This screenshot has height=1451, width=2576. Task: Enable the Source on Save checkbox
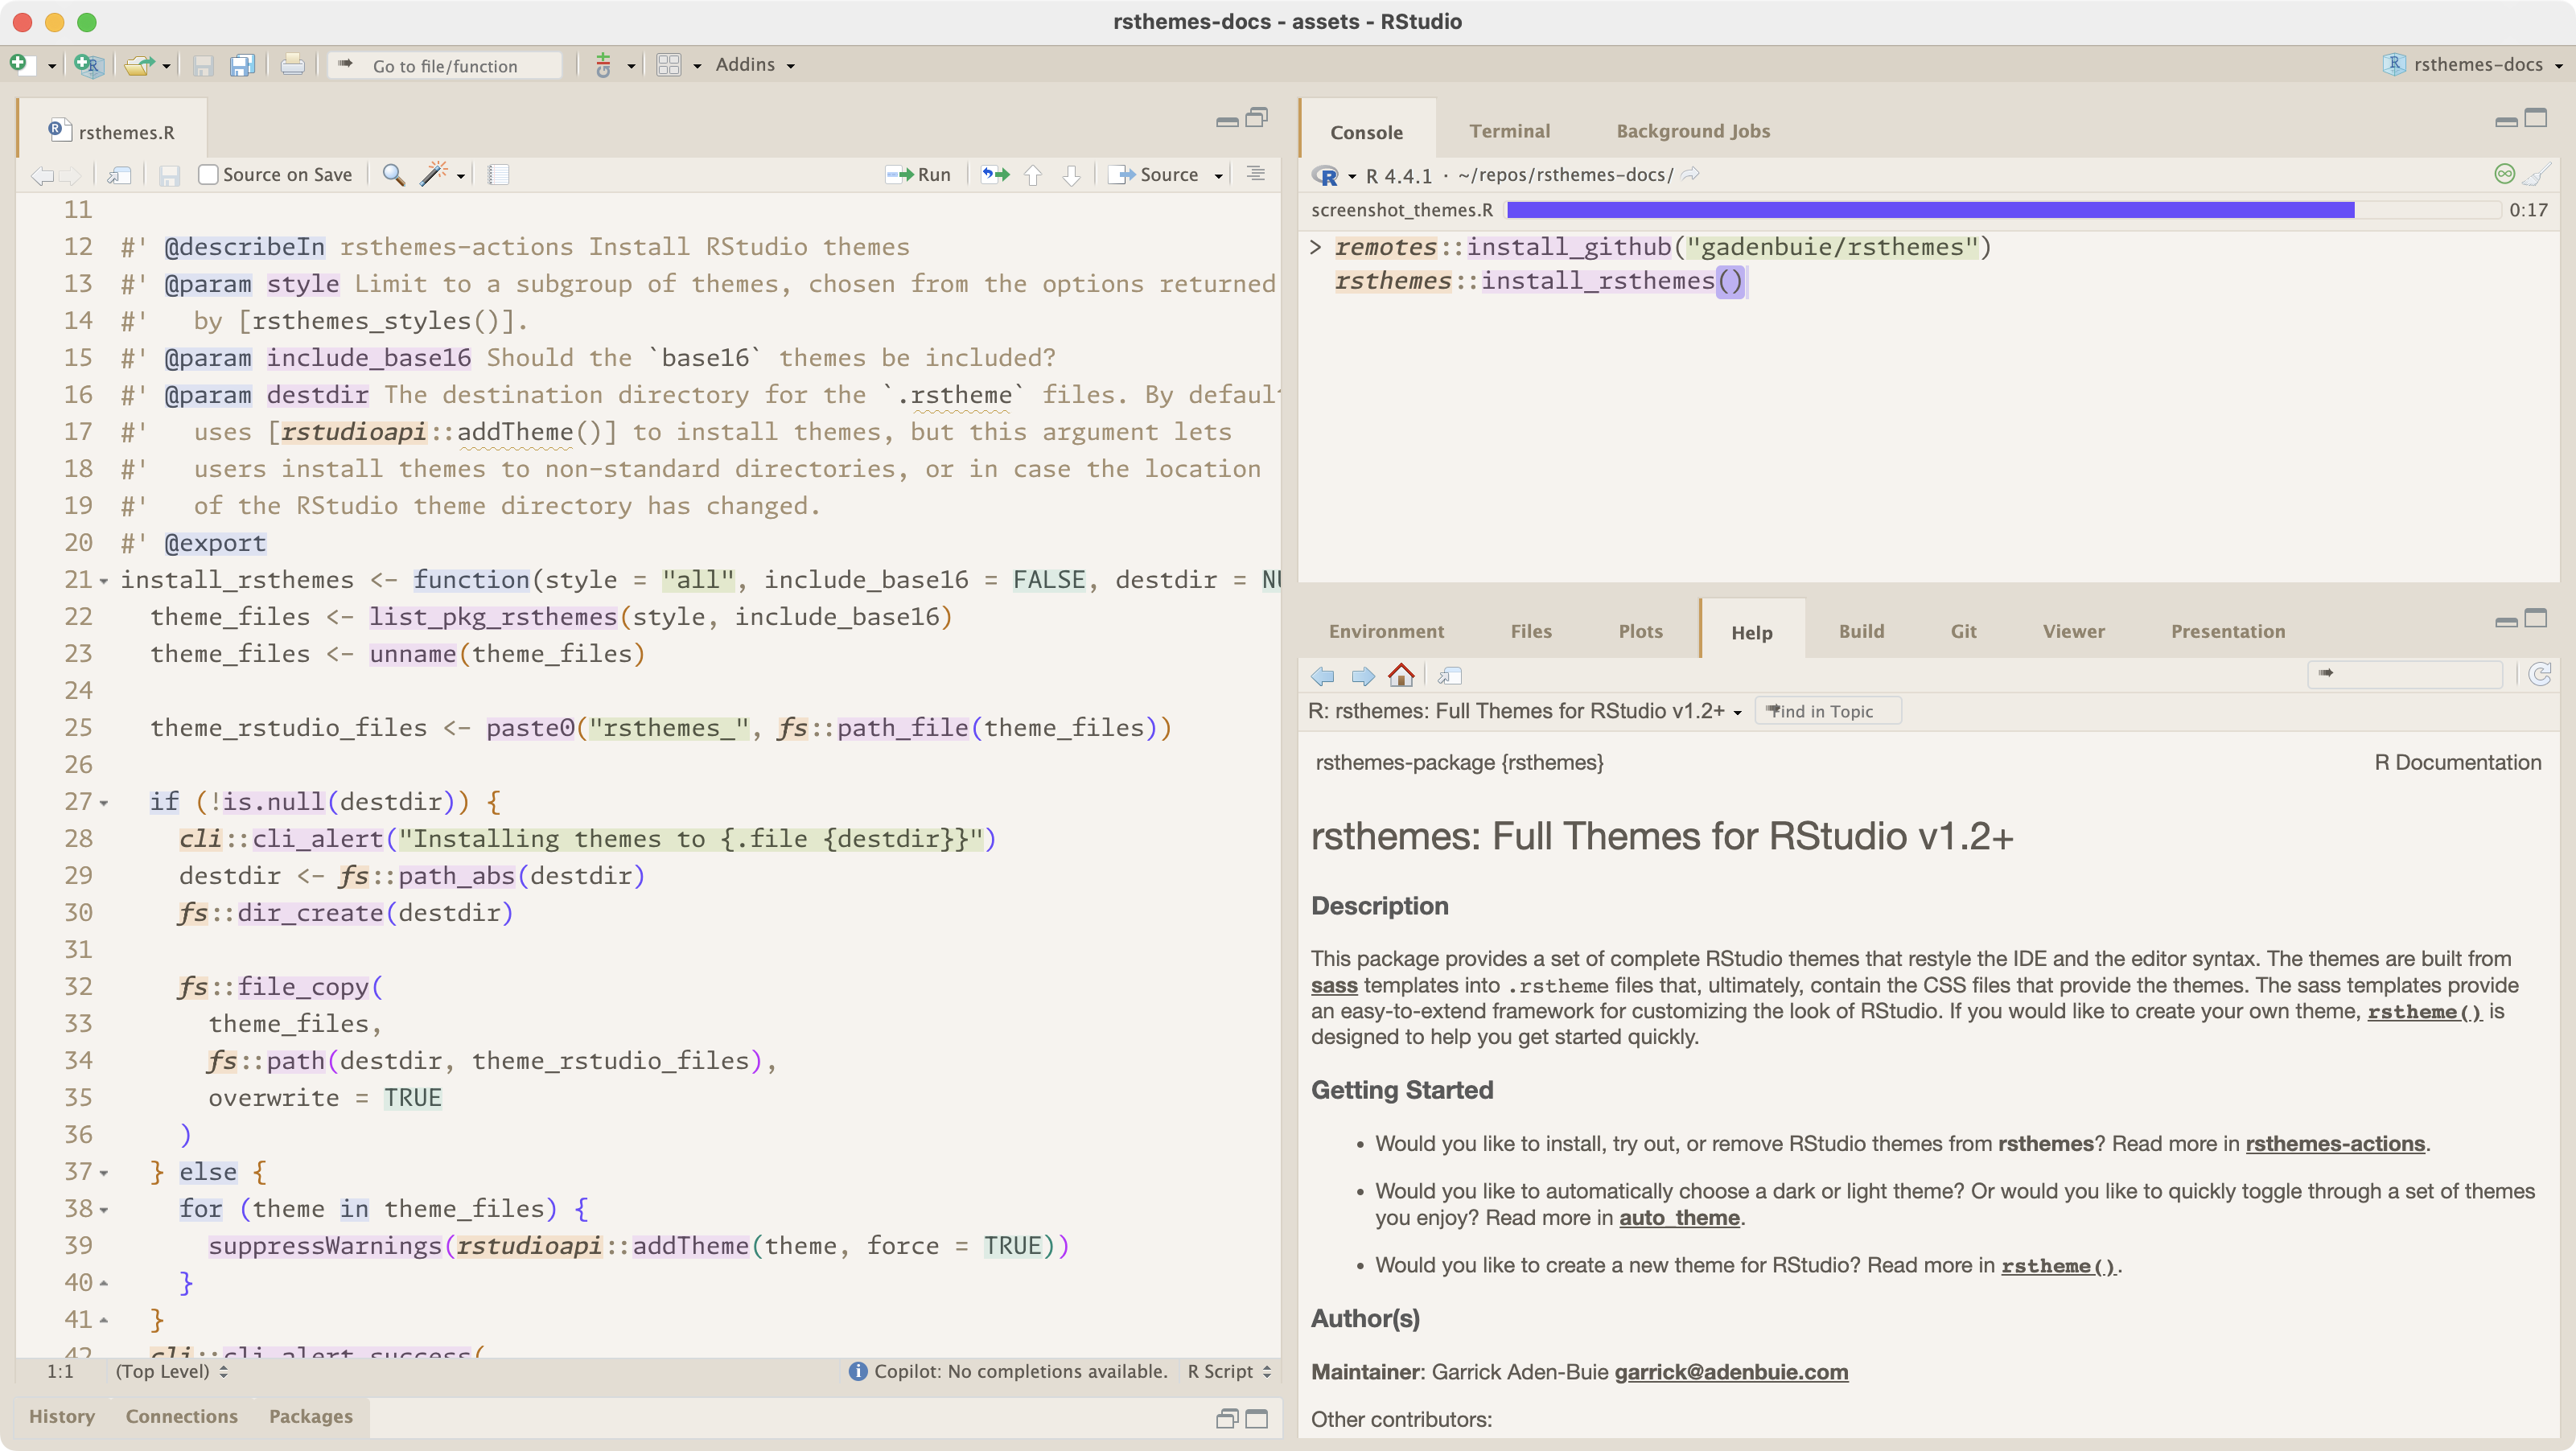[x=208, y=175]
